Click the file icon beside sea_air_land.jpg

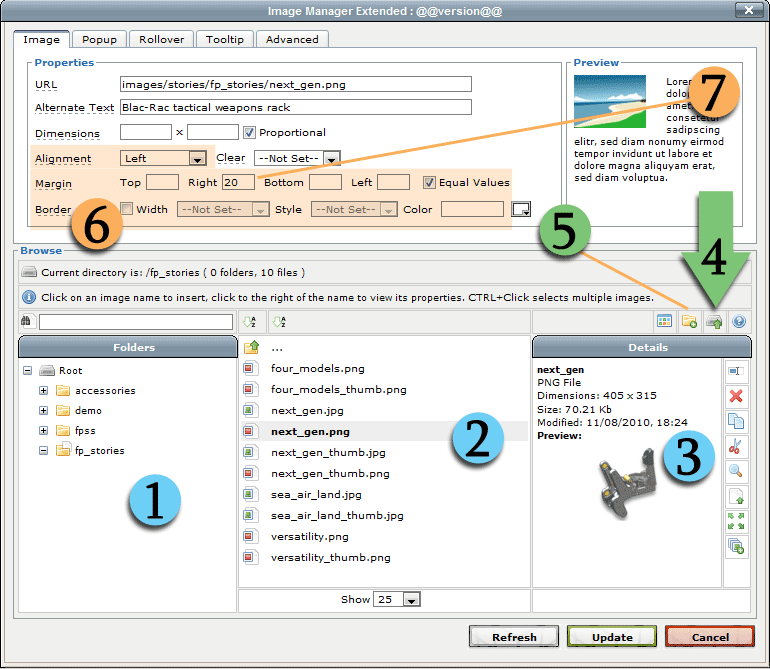tap(249, 494)
